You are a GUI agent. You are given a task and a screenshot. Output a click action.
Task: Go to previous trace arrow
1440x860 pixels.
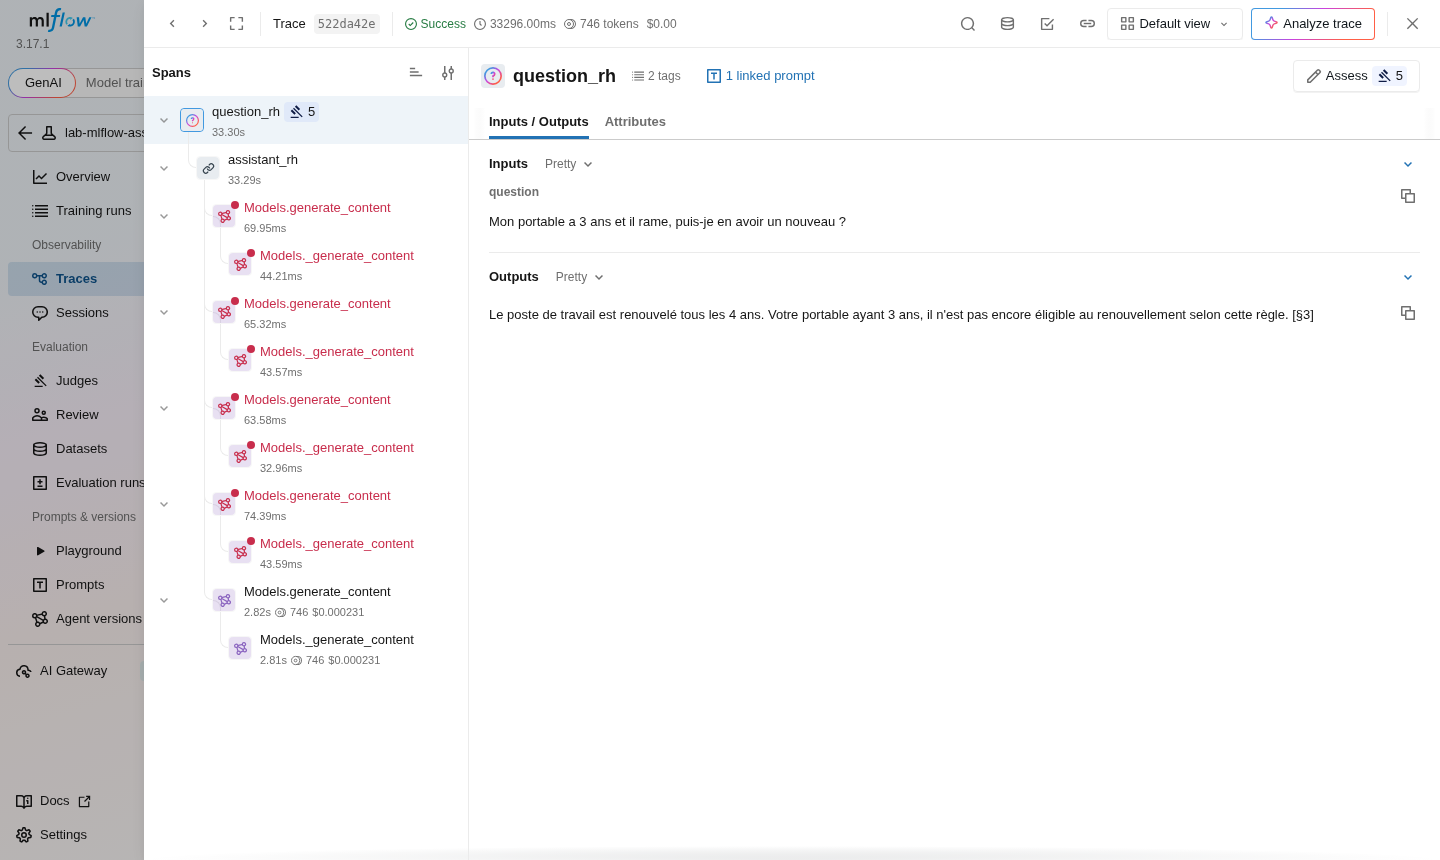172,24
